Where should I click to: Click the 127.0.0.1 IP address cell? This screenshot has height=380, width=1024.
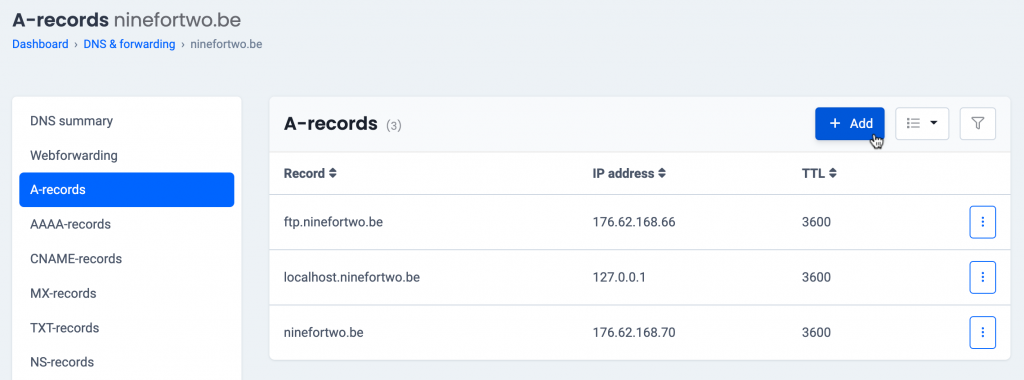(x=619, y=277)
